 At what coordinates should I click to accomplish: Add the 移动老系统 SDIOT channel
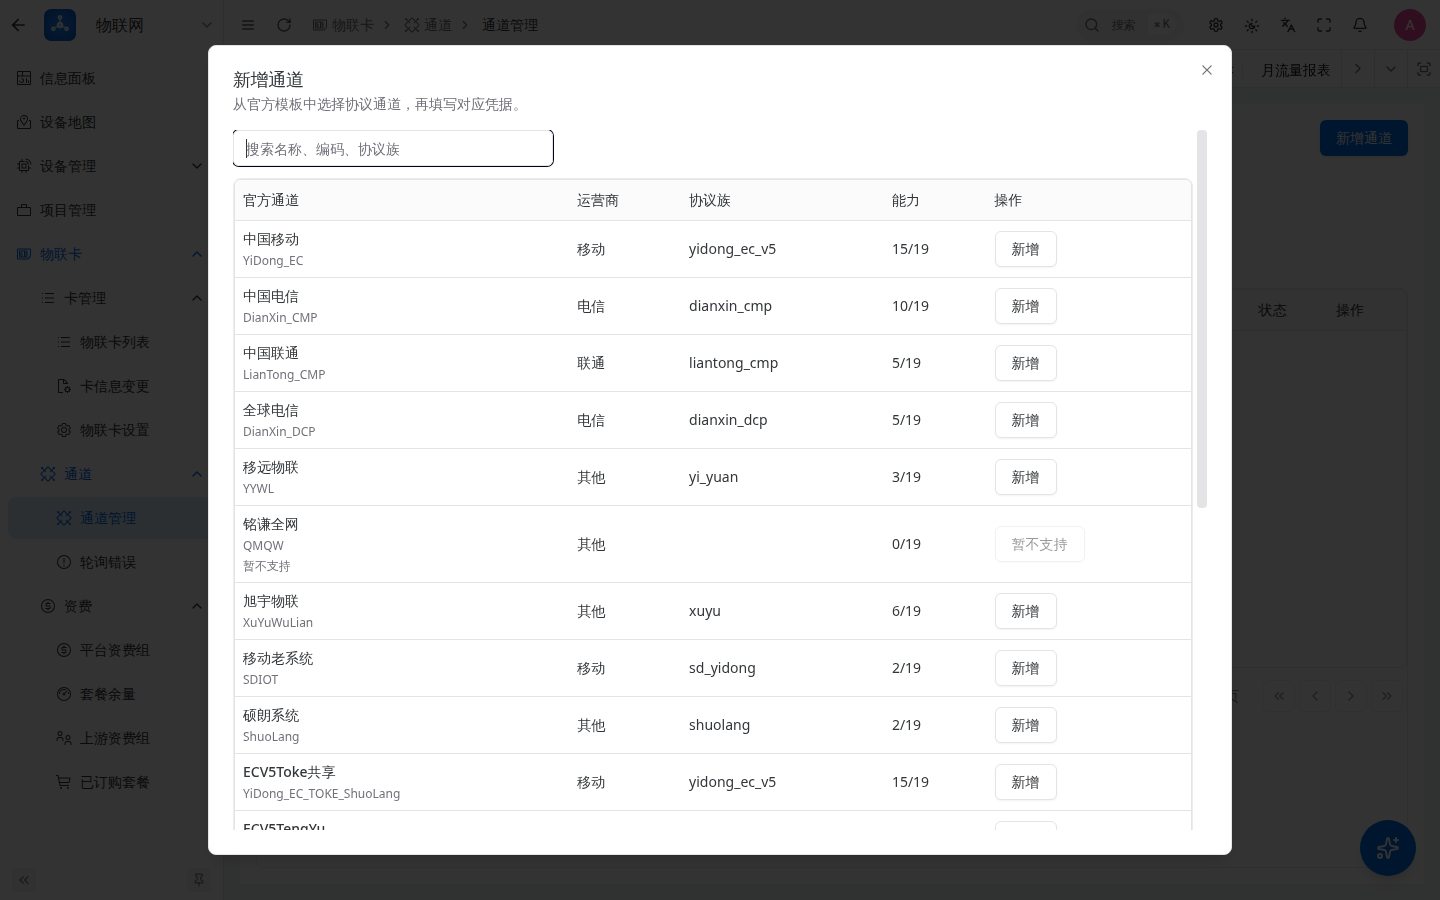point(1025,668)
